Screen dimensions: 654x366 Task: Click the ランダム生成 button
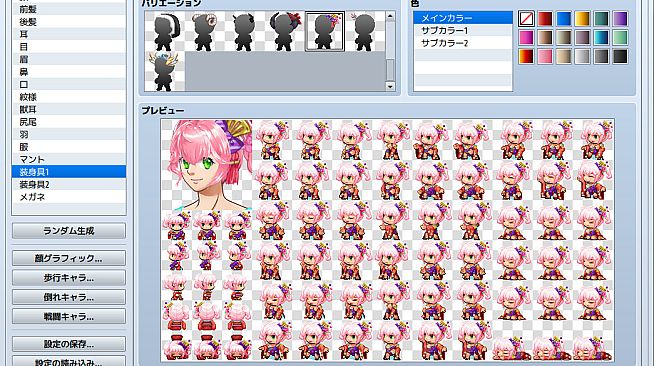tap(69, 231)
